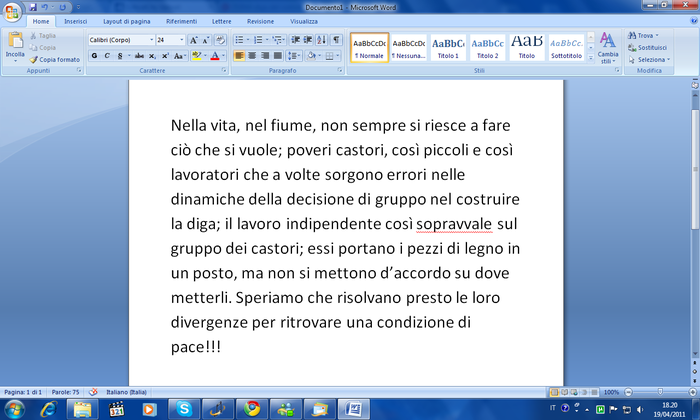Apply the Sottotitolo style
The width and height of the screenshot is (700, 420).
pos(566,47)
